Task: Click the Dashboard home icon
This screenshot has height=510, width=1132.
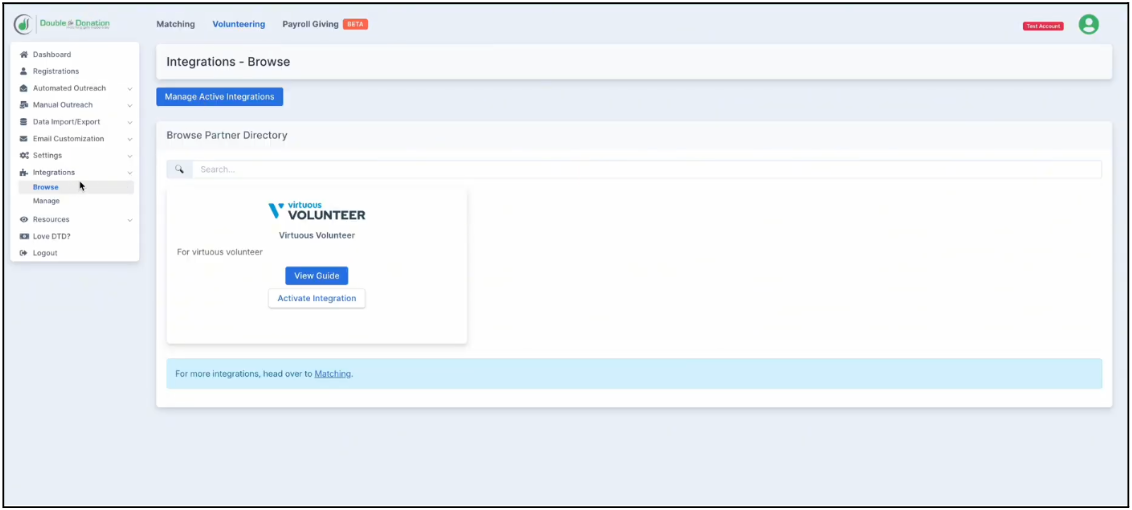Action: tap(24, 55)
